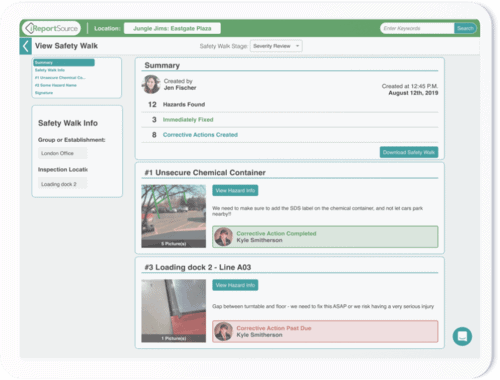Open the chat bubble widget icon
The height and width of the screenshot is (380, 500).
pyautogui.click(x=462, y=336)
